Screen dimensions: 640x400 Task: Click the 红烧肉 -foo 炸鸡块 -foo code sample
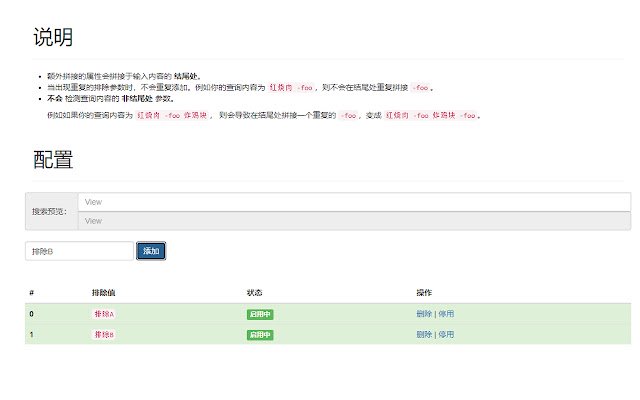click(431, 116)
